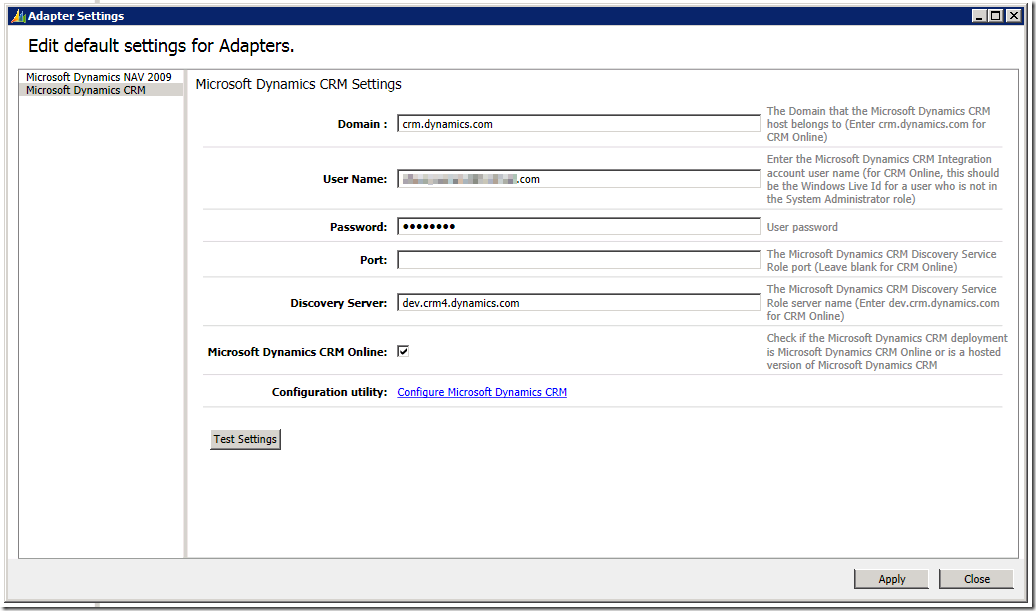This screenshot has width=1036, height=611.
Task: Maximize the Adapter Settings window
Action: coord(996,16)
